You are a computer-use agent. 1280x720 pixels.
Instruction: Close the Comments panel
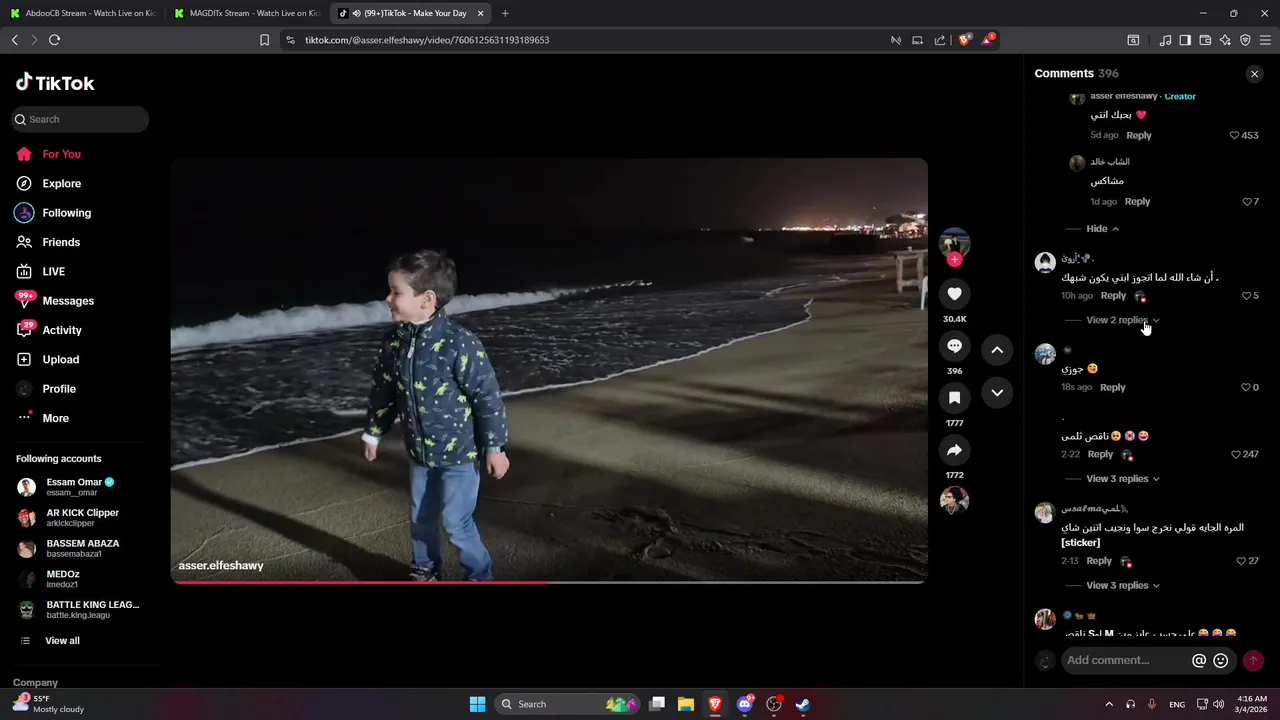click(1254, 74)
